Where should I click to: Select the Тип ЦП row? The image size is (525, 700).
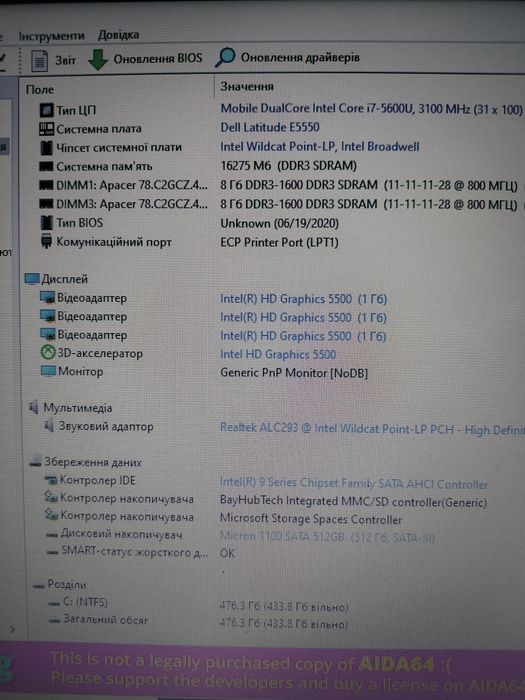(281, 109)
